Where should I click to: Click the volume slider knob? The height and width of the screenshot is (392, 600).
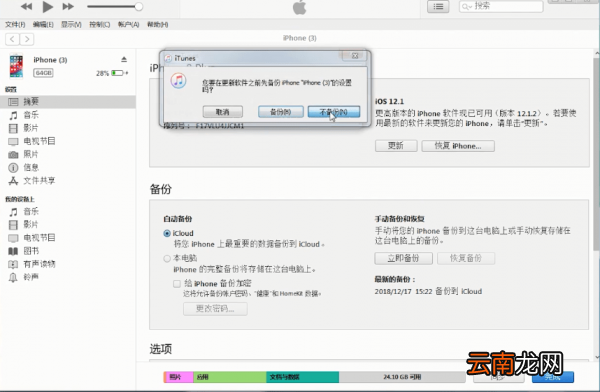point(139,7)
